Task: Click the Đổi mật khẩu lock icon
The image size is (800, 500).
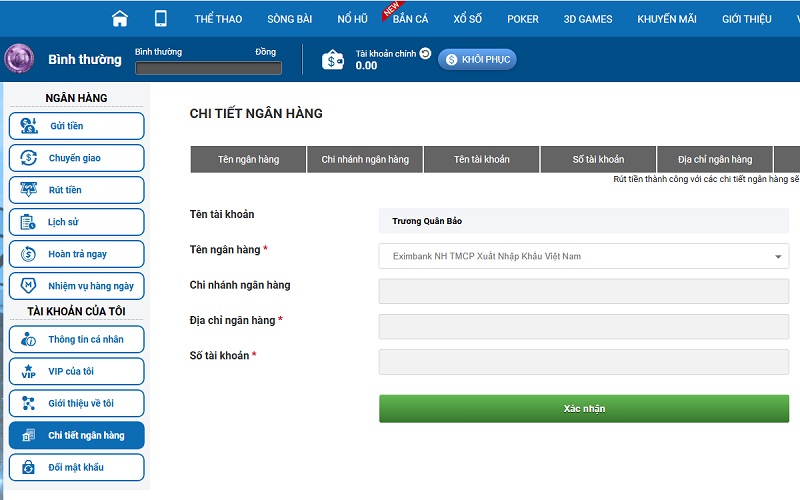Action: (x=28, y=467)
